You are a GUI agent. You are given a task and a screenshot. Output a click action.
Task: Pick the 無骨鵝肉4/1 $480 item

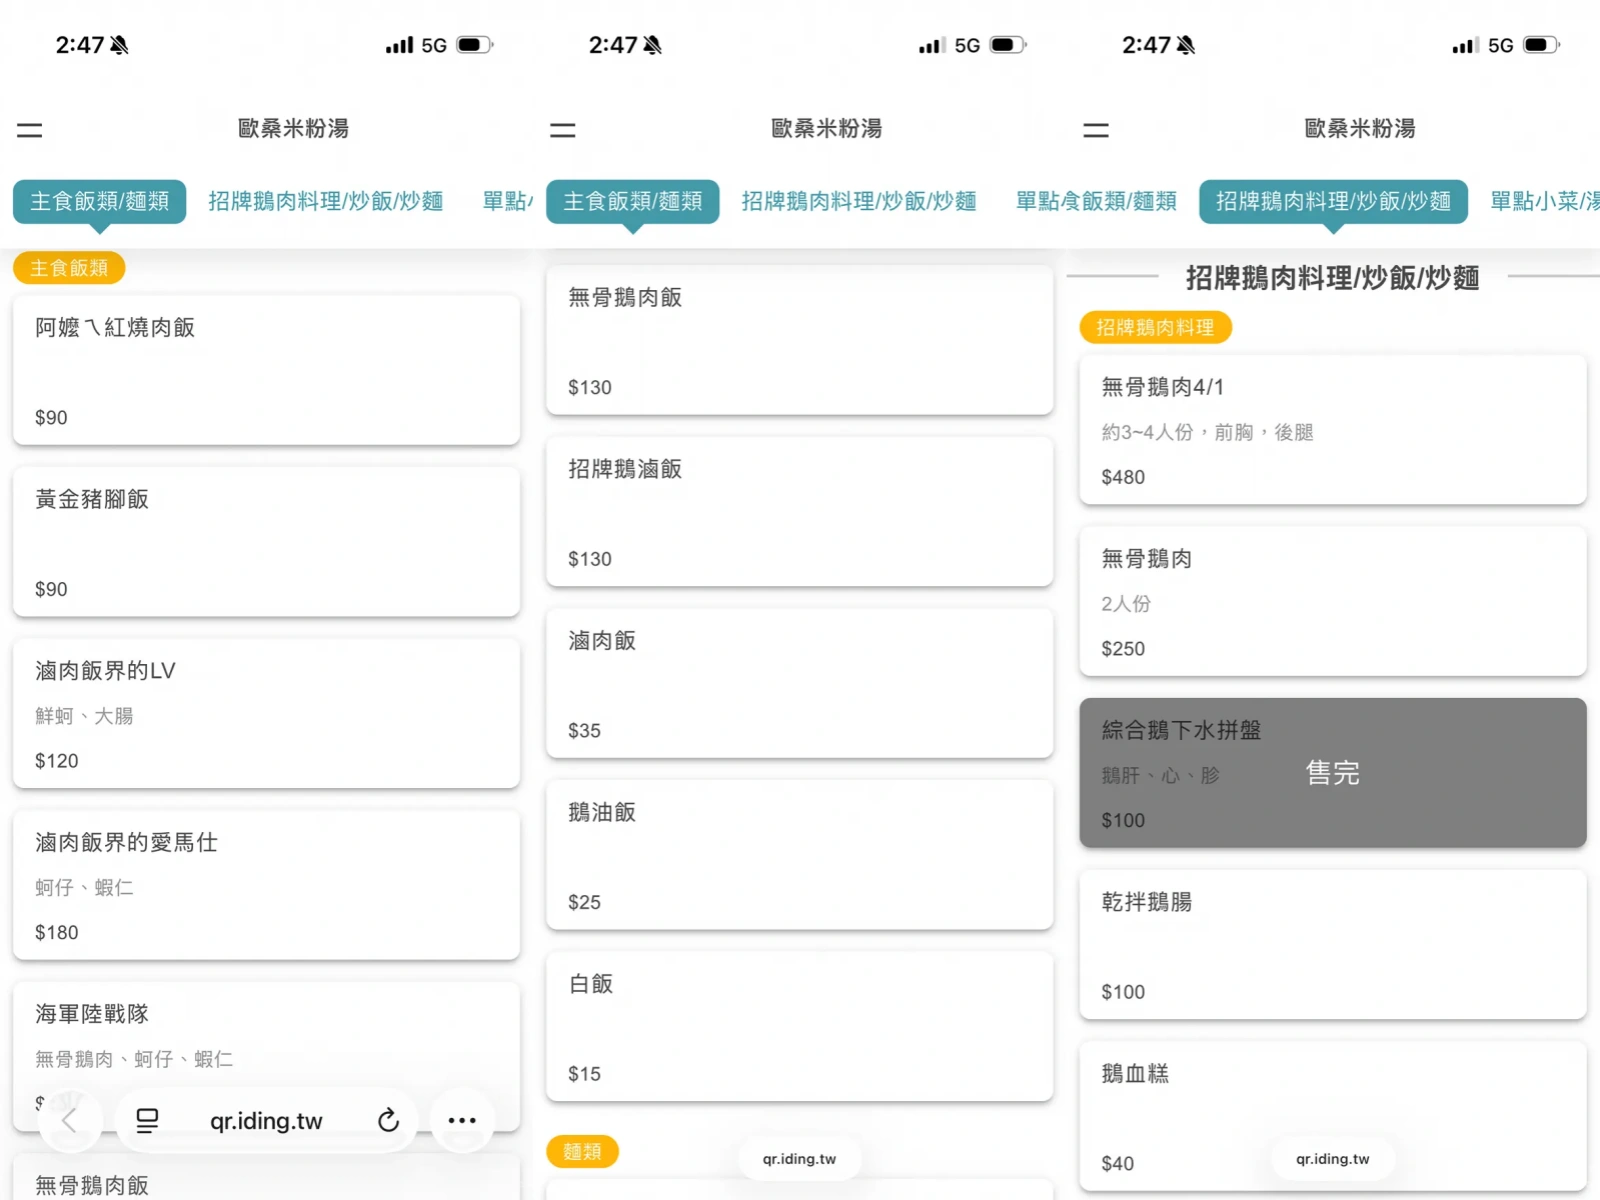coord(1332,430)
